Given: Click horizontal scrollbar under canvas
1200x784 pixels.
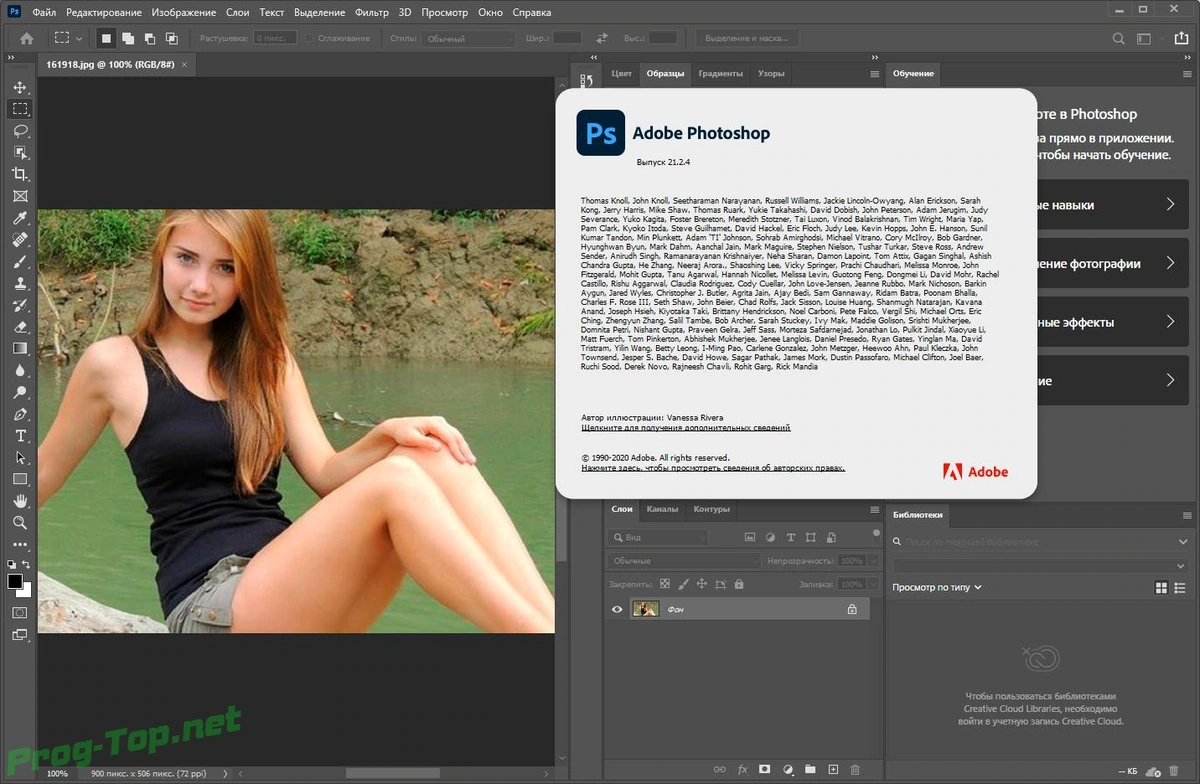Looking at the screenshot, I should click(x=392, y=773).
